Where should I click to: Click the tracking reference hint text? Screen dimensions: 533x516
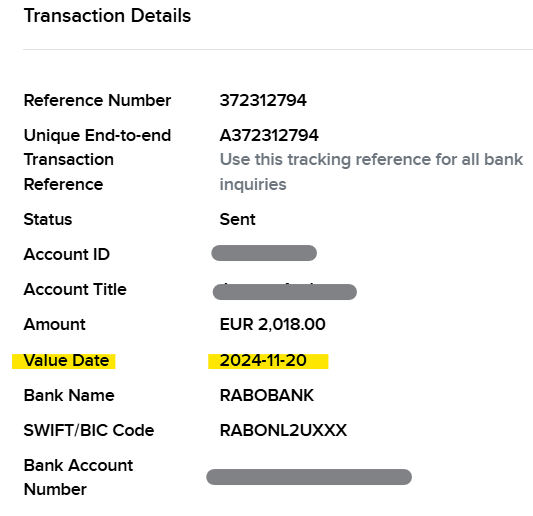click(x=371, y=172)
